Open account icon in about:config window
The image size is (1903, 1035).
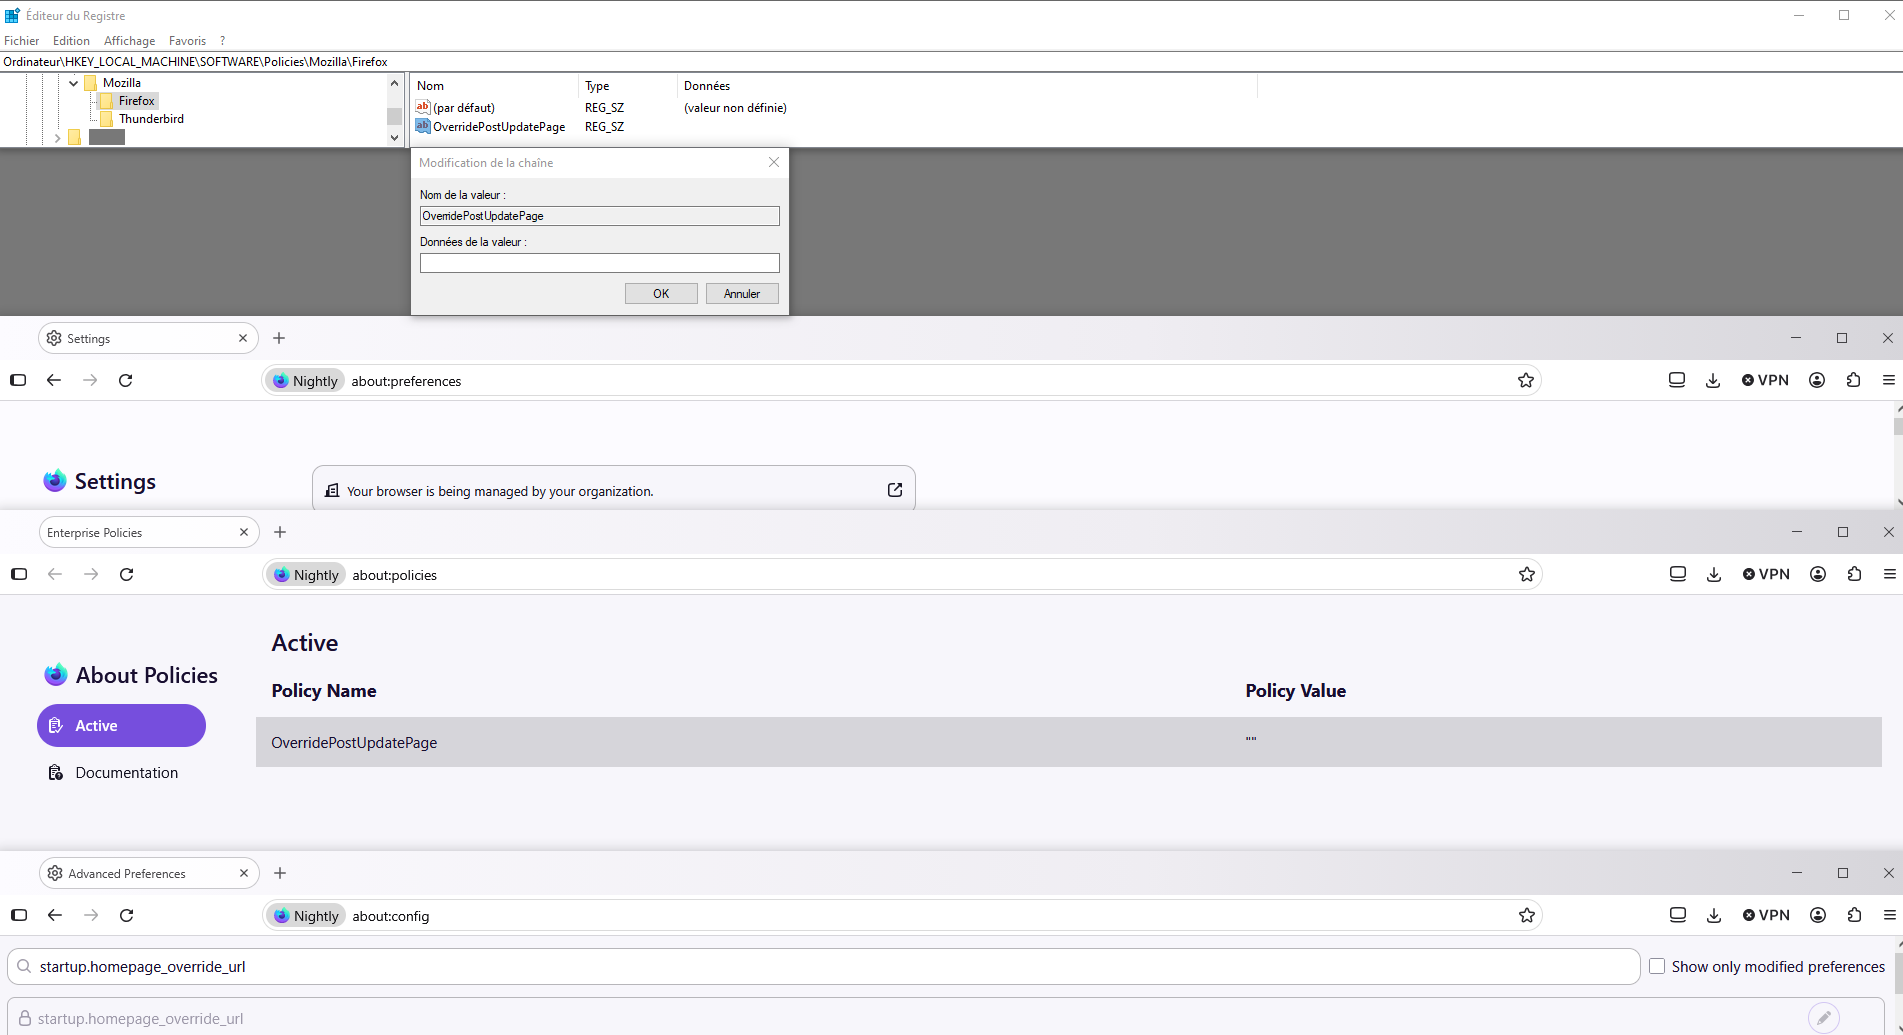tap(1818, 915)
